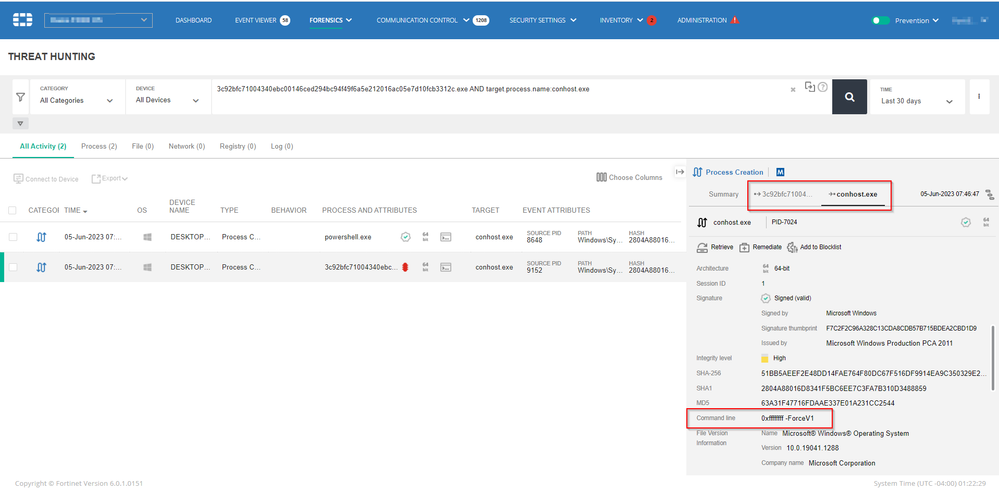This screenshot has height=488, width=999.
Task: Click into the threat hunting query field
Action: (500, 97)
